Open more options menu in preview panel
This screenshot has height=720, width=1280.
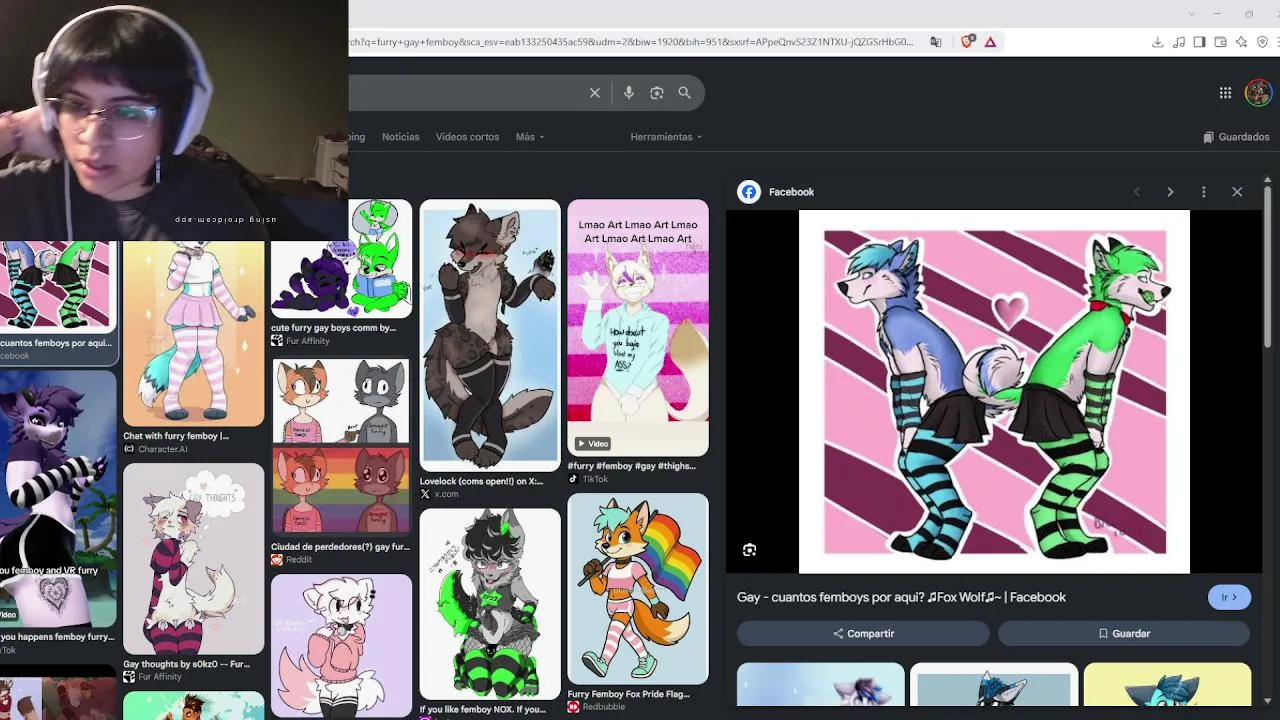pos(1204,192)
